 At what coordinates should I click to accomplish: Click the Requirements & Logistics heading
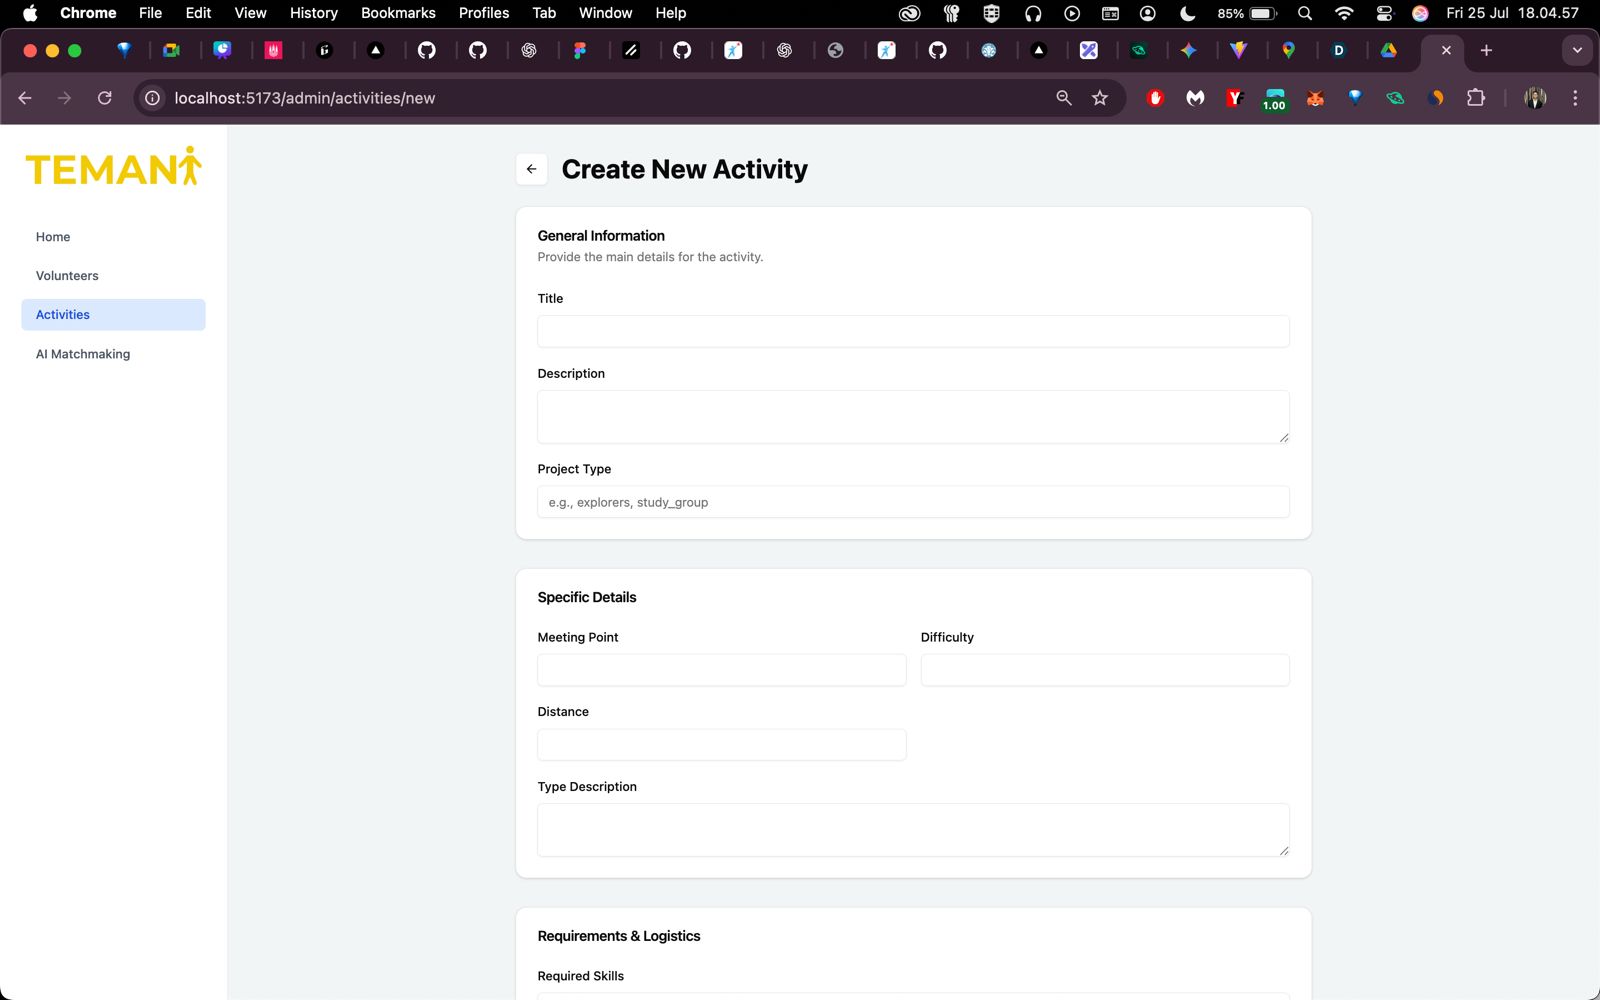[x=619, y=936]
